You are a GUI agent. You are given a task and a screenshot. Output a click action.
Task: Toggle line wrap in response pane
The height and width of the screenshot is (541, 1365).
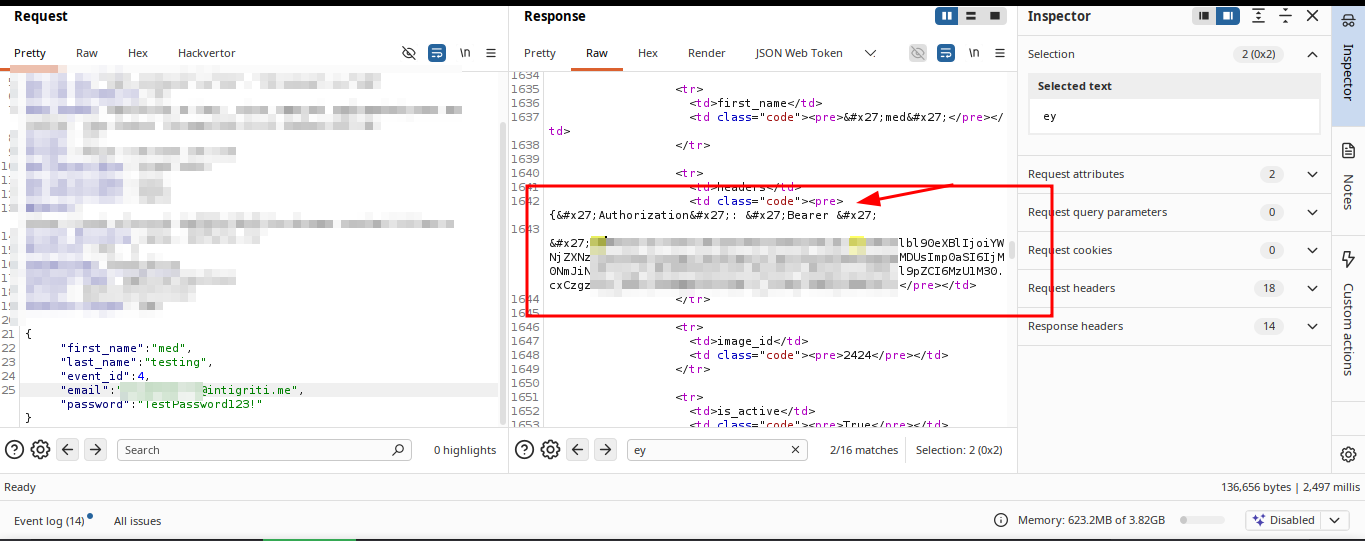coord(945,53)
